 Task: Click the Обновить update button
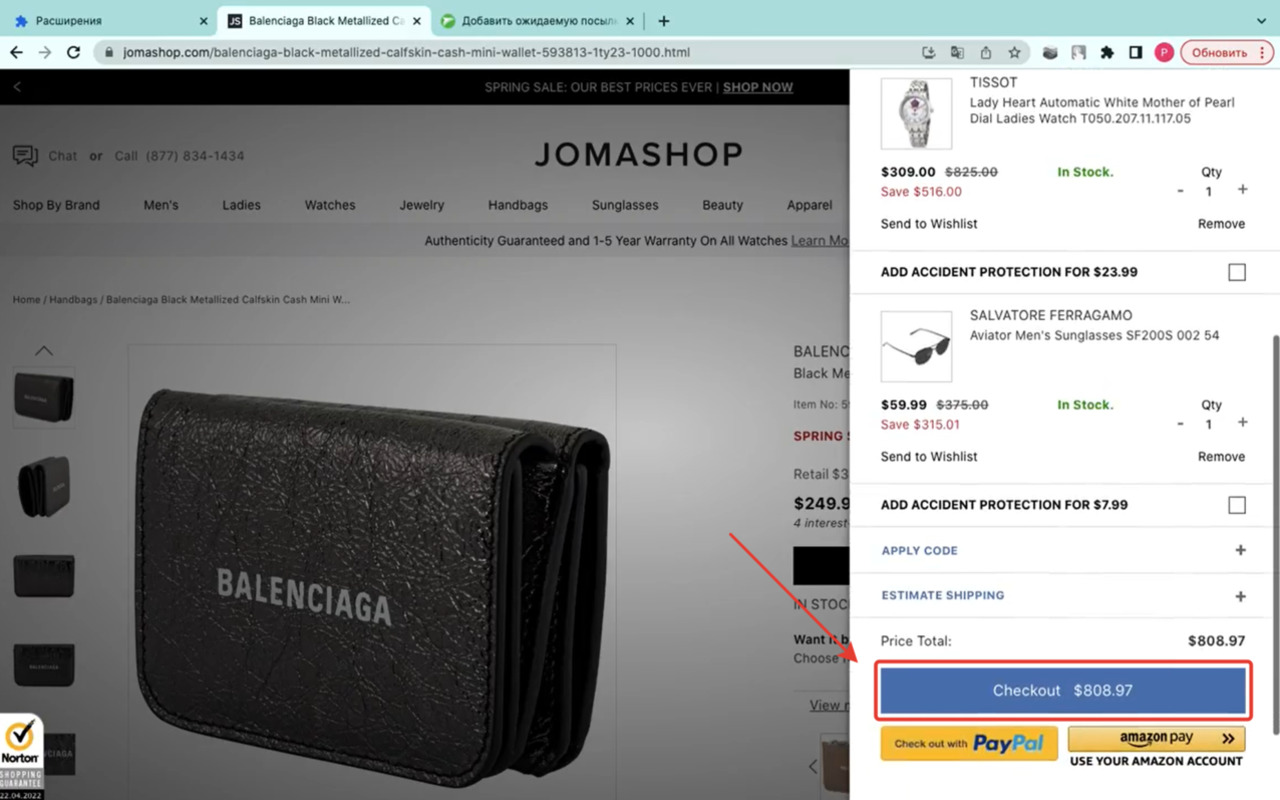tap(1227, 52)
